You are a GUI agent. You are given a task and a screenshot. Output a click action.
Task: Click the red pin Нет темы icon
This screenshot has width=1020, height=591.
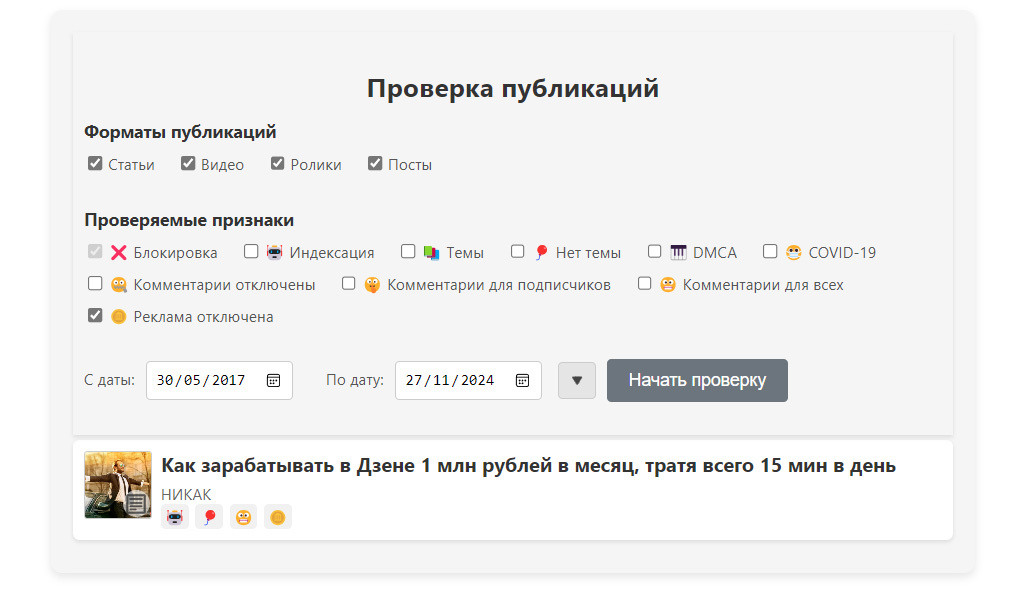pyautogui.click(x=542, y=251)
